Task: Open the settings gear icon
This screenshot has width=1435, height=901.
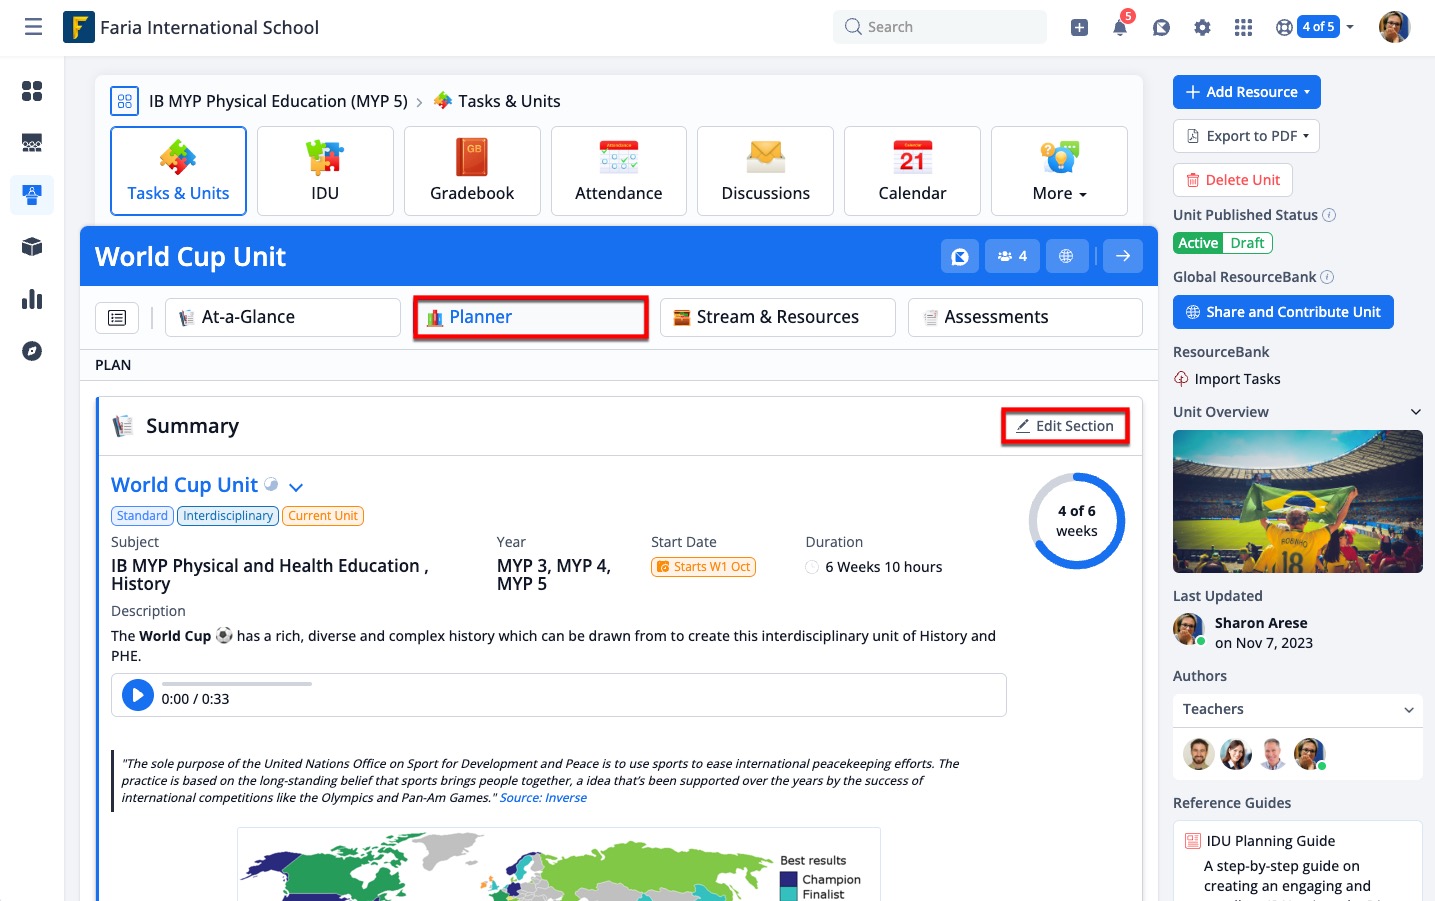Action: point(1202,28)
